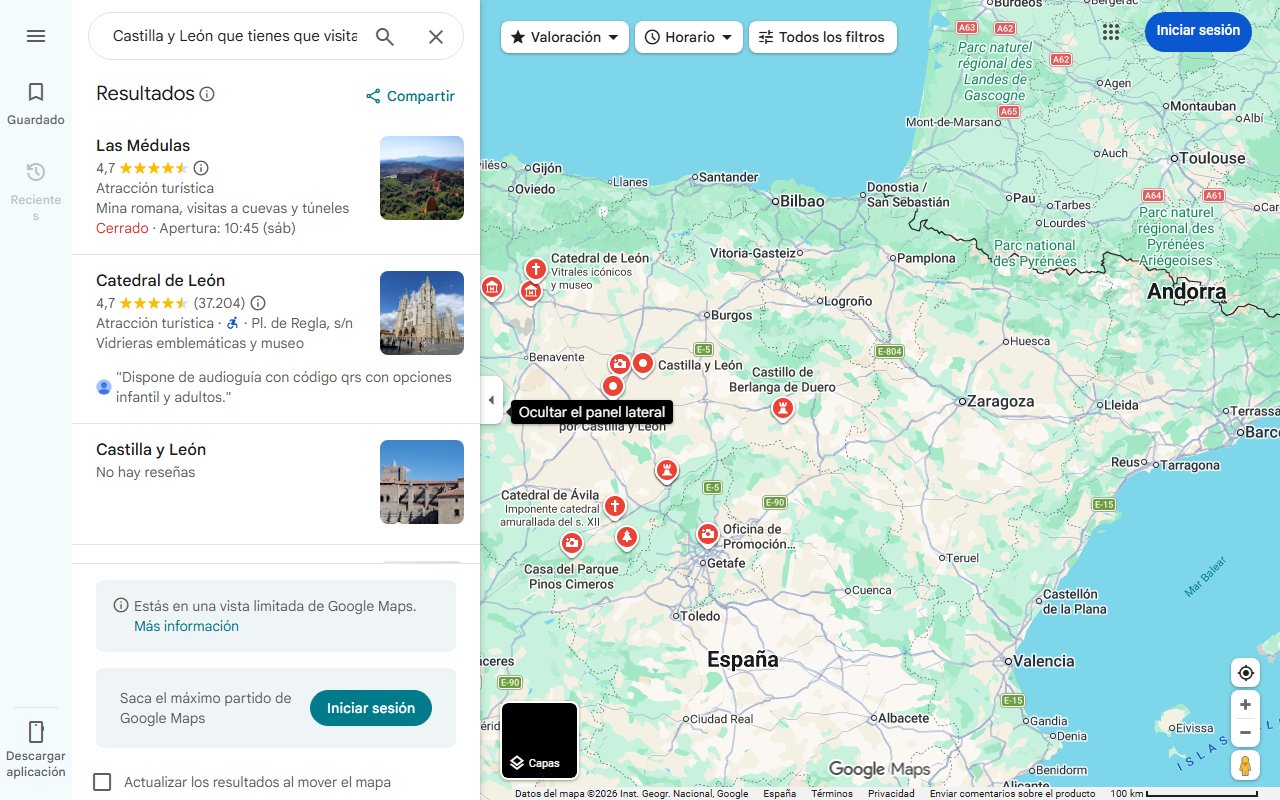Image resolution: width=1280 pixels, height=800 pixels.
Task: Open the Valoración filter dropdown
Action: (565, 37)
